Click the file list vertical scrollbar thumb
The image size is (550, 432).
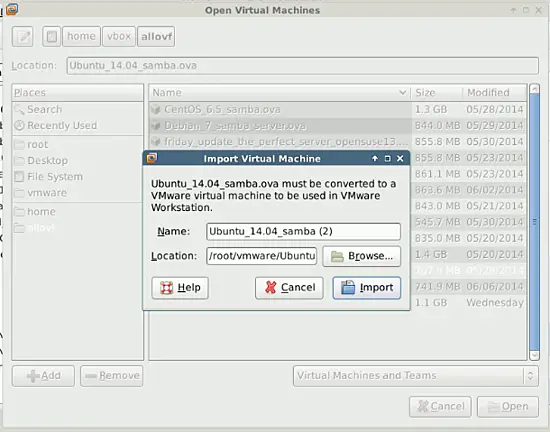pos(534,222)
